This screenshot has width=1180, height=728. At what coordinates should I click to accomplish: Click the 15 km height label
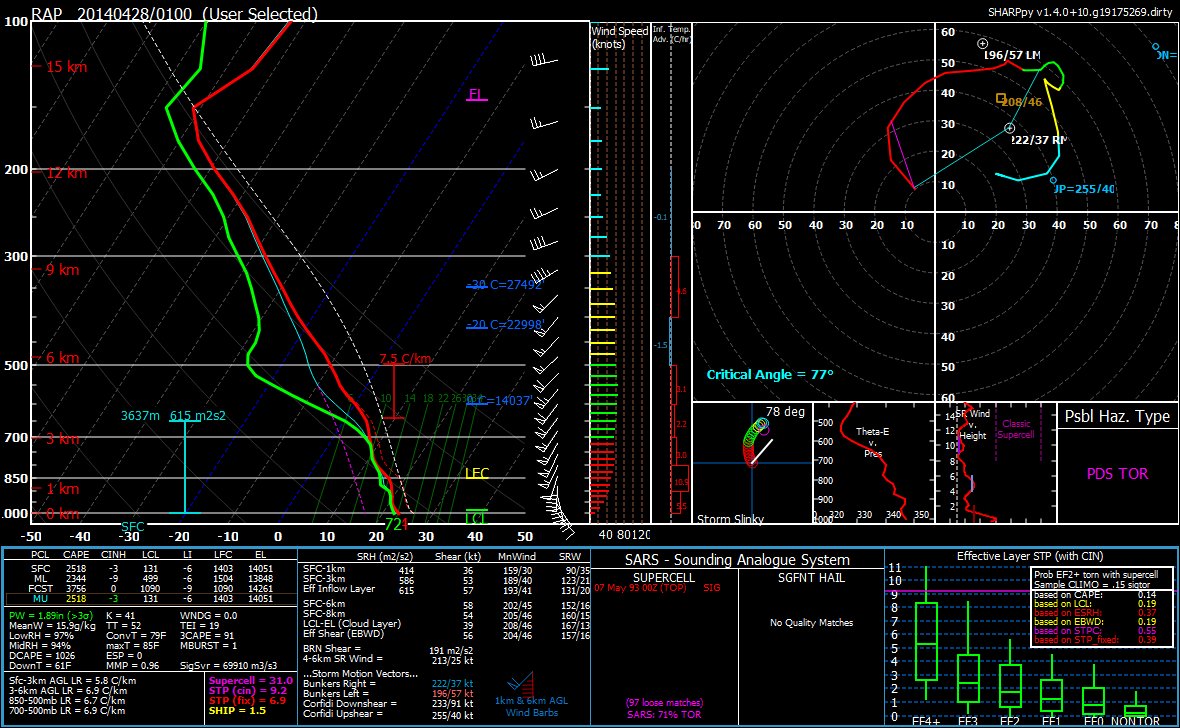pyautogui.click(x=65, y=67)
